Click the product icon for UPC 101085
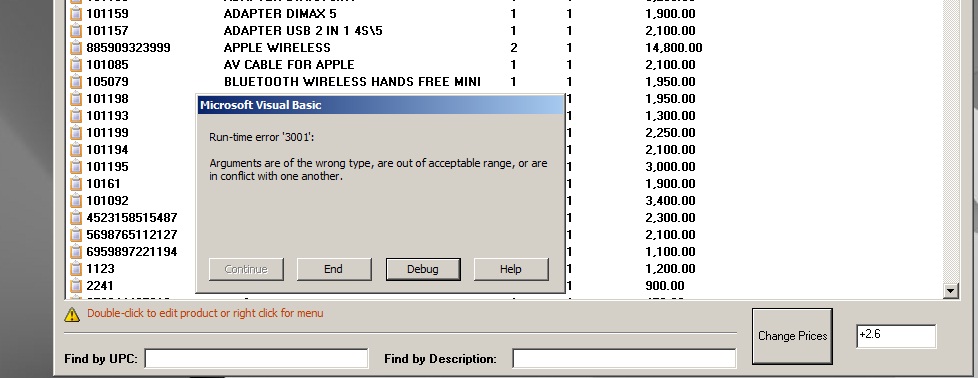The height and width of the screenshot is (378, 978). pyautogui.click(x=75, y=64)
